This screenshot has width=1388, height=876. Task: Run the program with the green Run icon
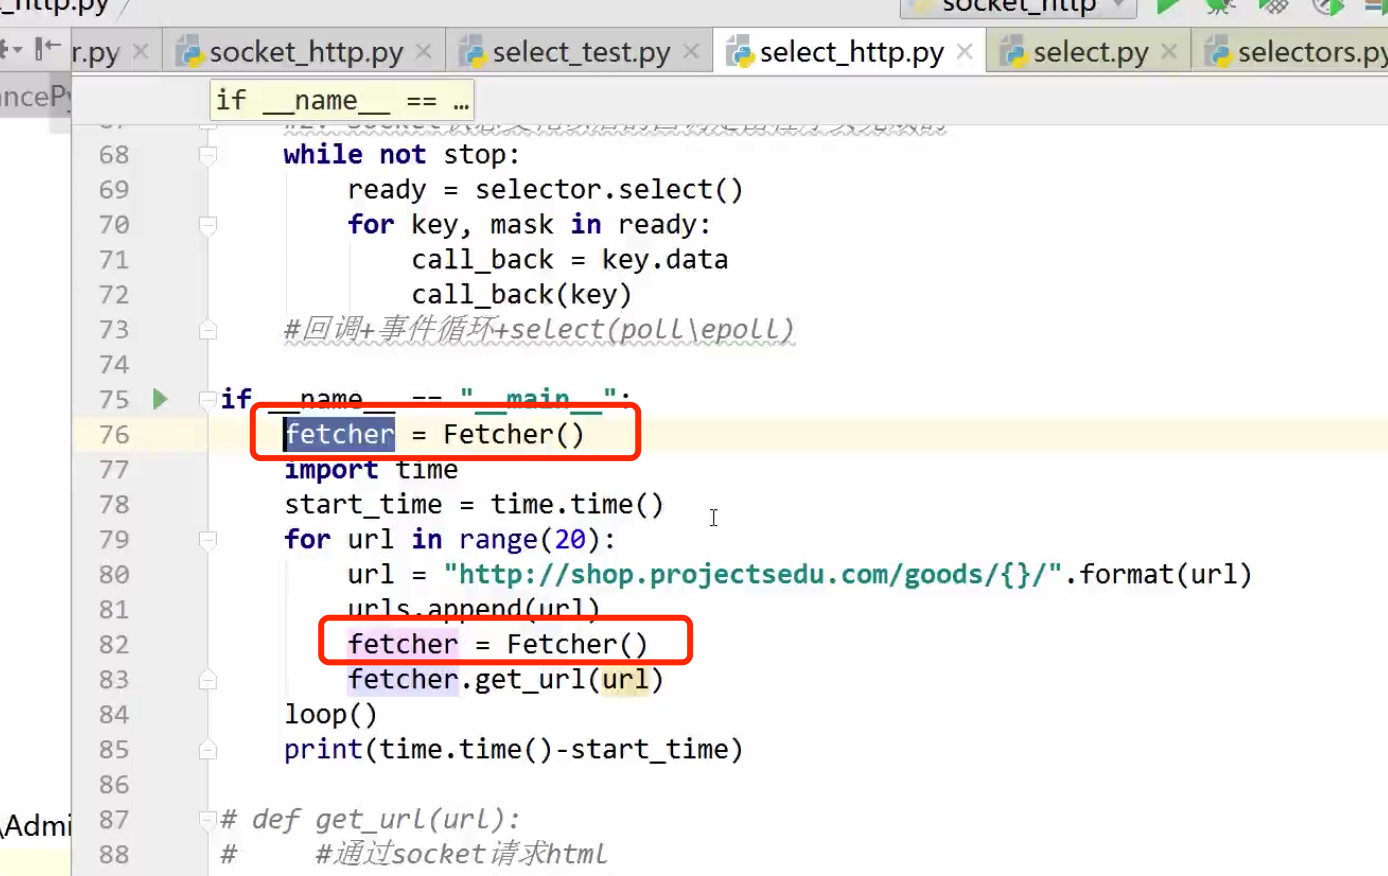click(1167, 7)
